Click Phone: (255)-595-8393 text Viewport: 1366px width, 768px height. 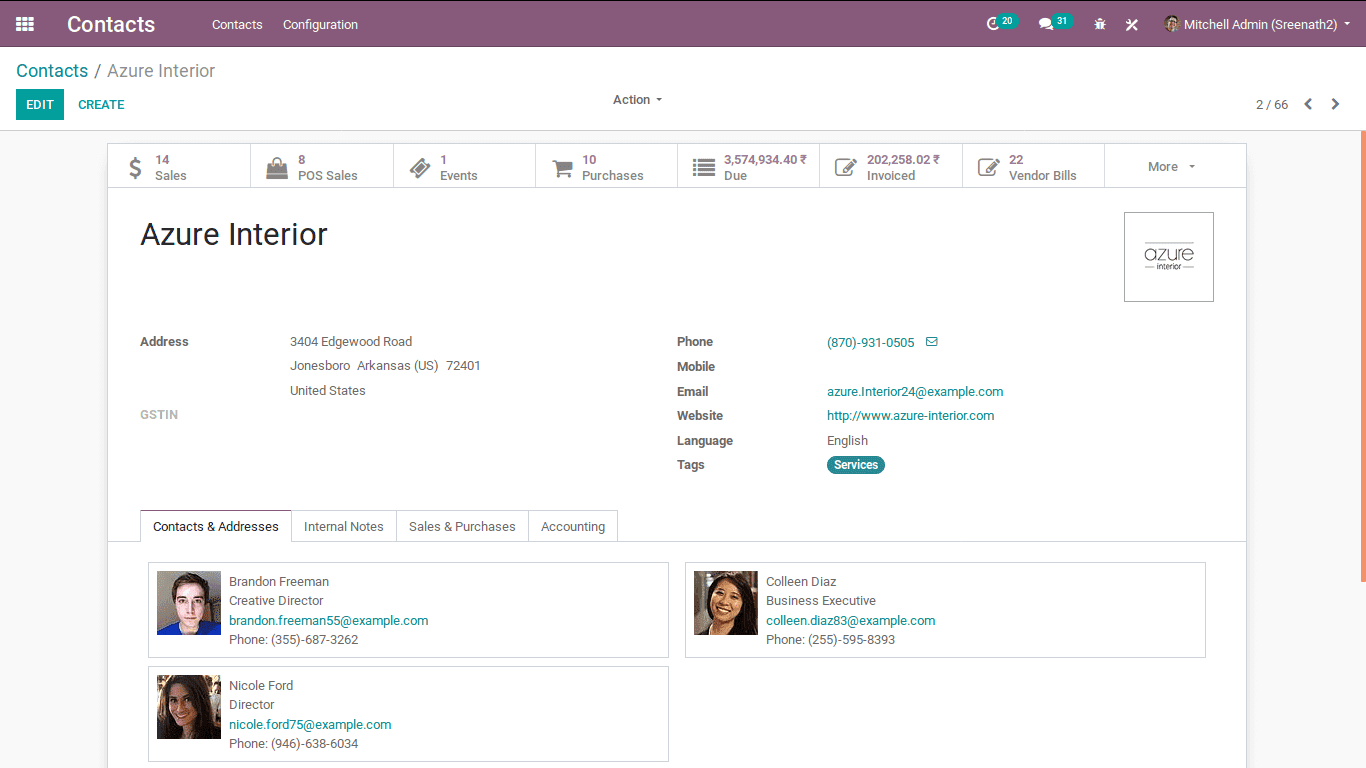click(x=831, y=640)
